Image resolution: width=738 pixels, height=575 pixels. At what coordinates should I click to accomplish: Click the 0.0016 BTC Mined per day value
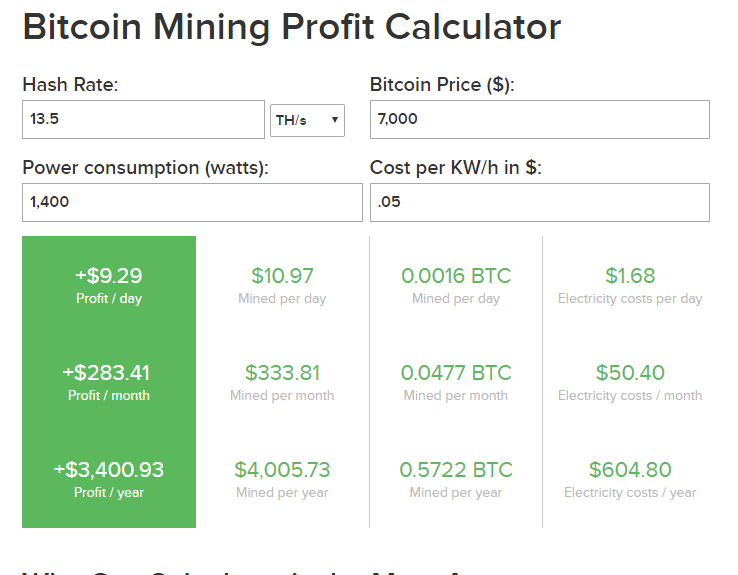(x=456, y=276)
